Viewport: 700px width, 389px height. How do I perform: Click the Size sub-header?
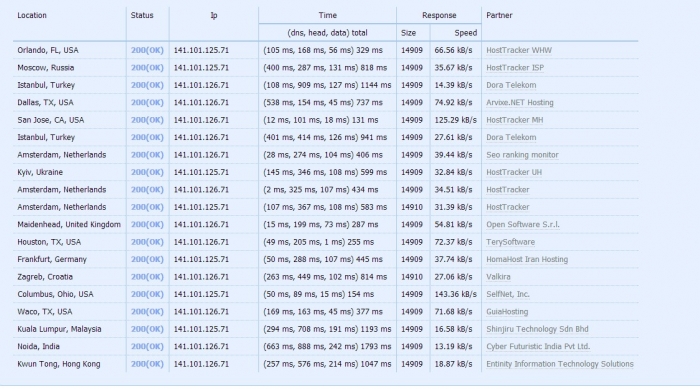tap(408, 33)
